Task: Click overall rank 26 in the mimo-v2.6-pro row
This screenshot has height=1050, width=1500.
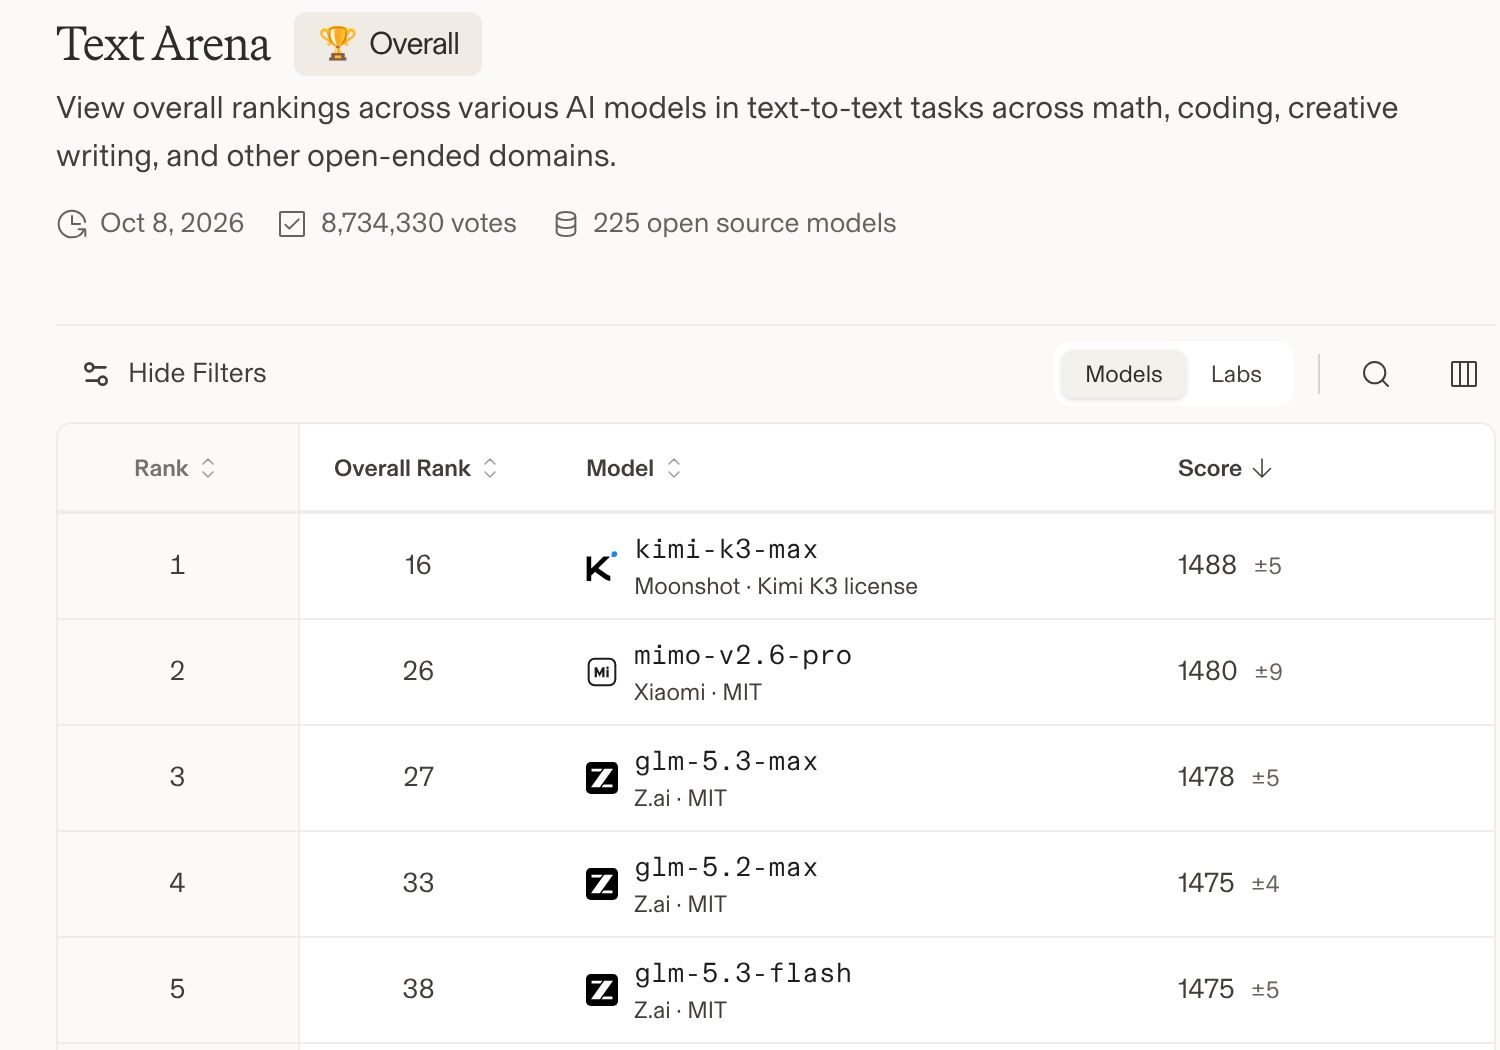Action: pos(418,671)
